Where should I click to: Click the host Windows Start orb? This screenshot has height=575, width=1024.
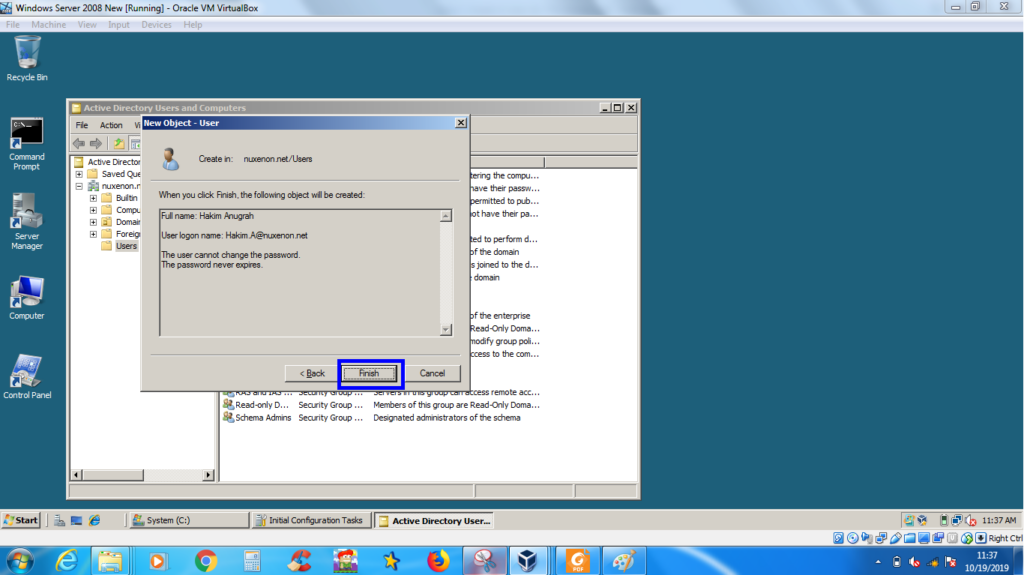pos(20,561)
